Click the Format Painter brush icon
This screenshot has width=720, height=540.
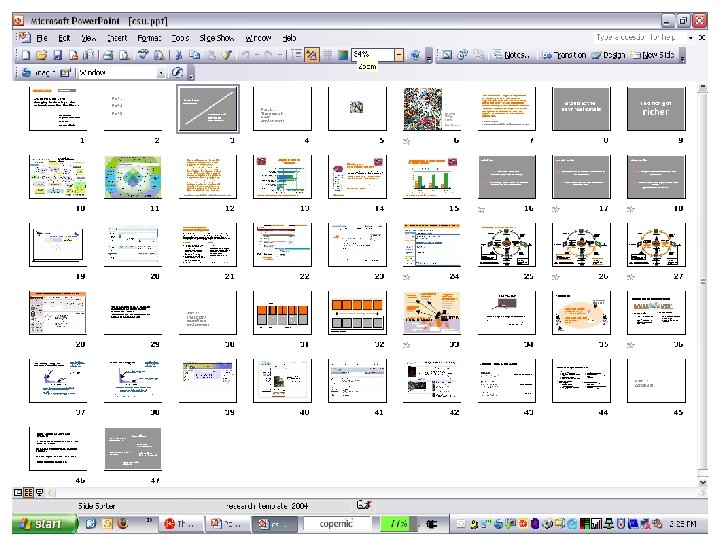226,55
